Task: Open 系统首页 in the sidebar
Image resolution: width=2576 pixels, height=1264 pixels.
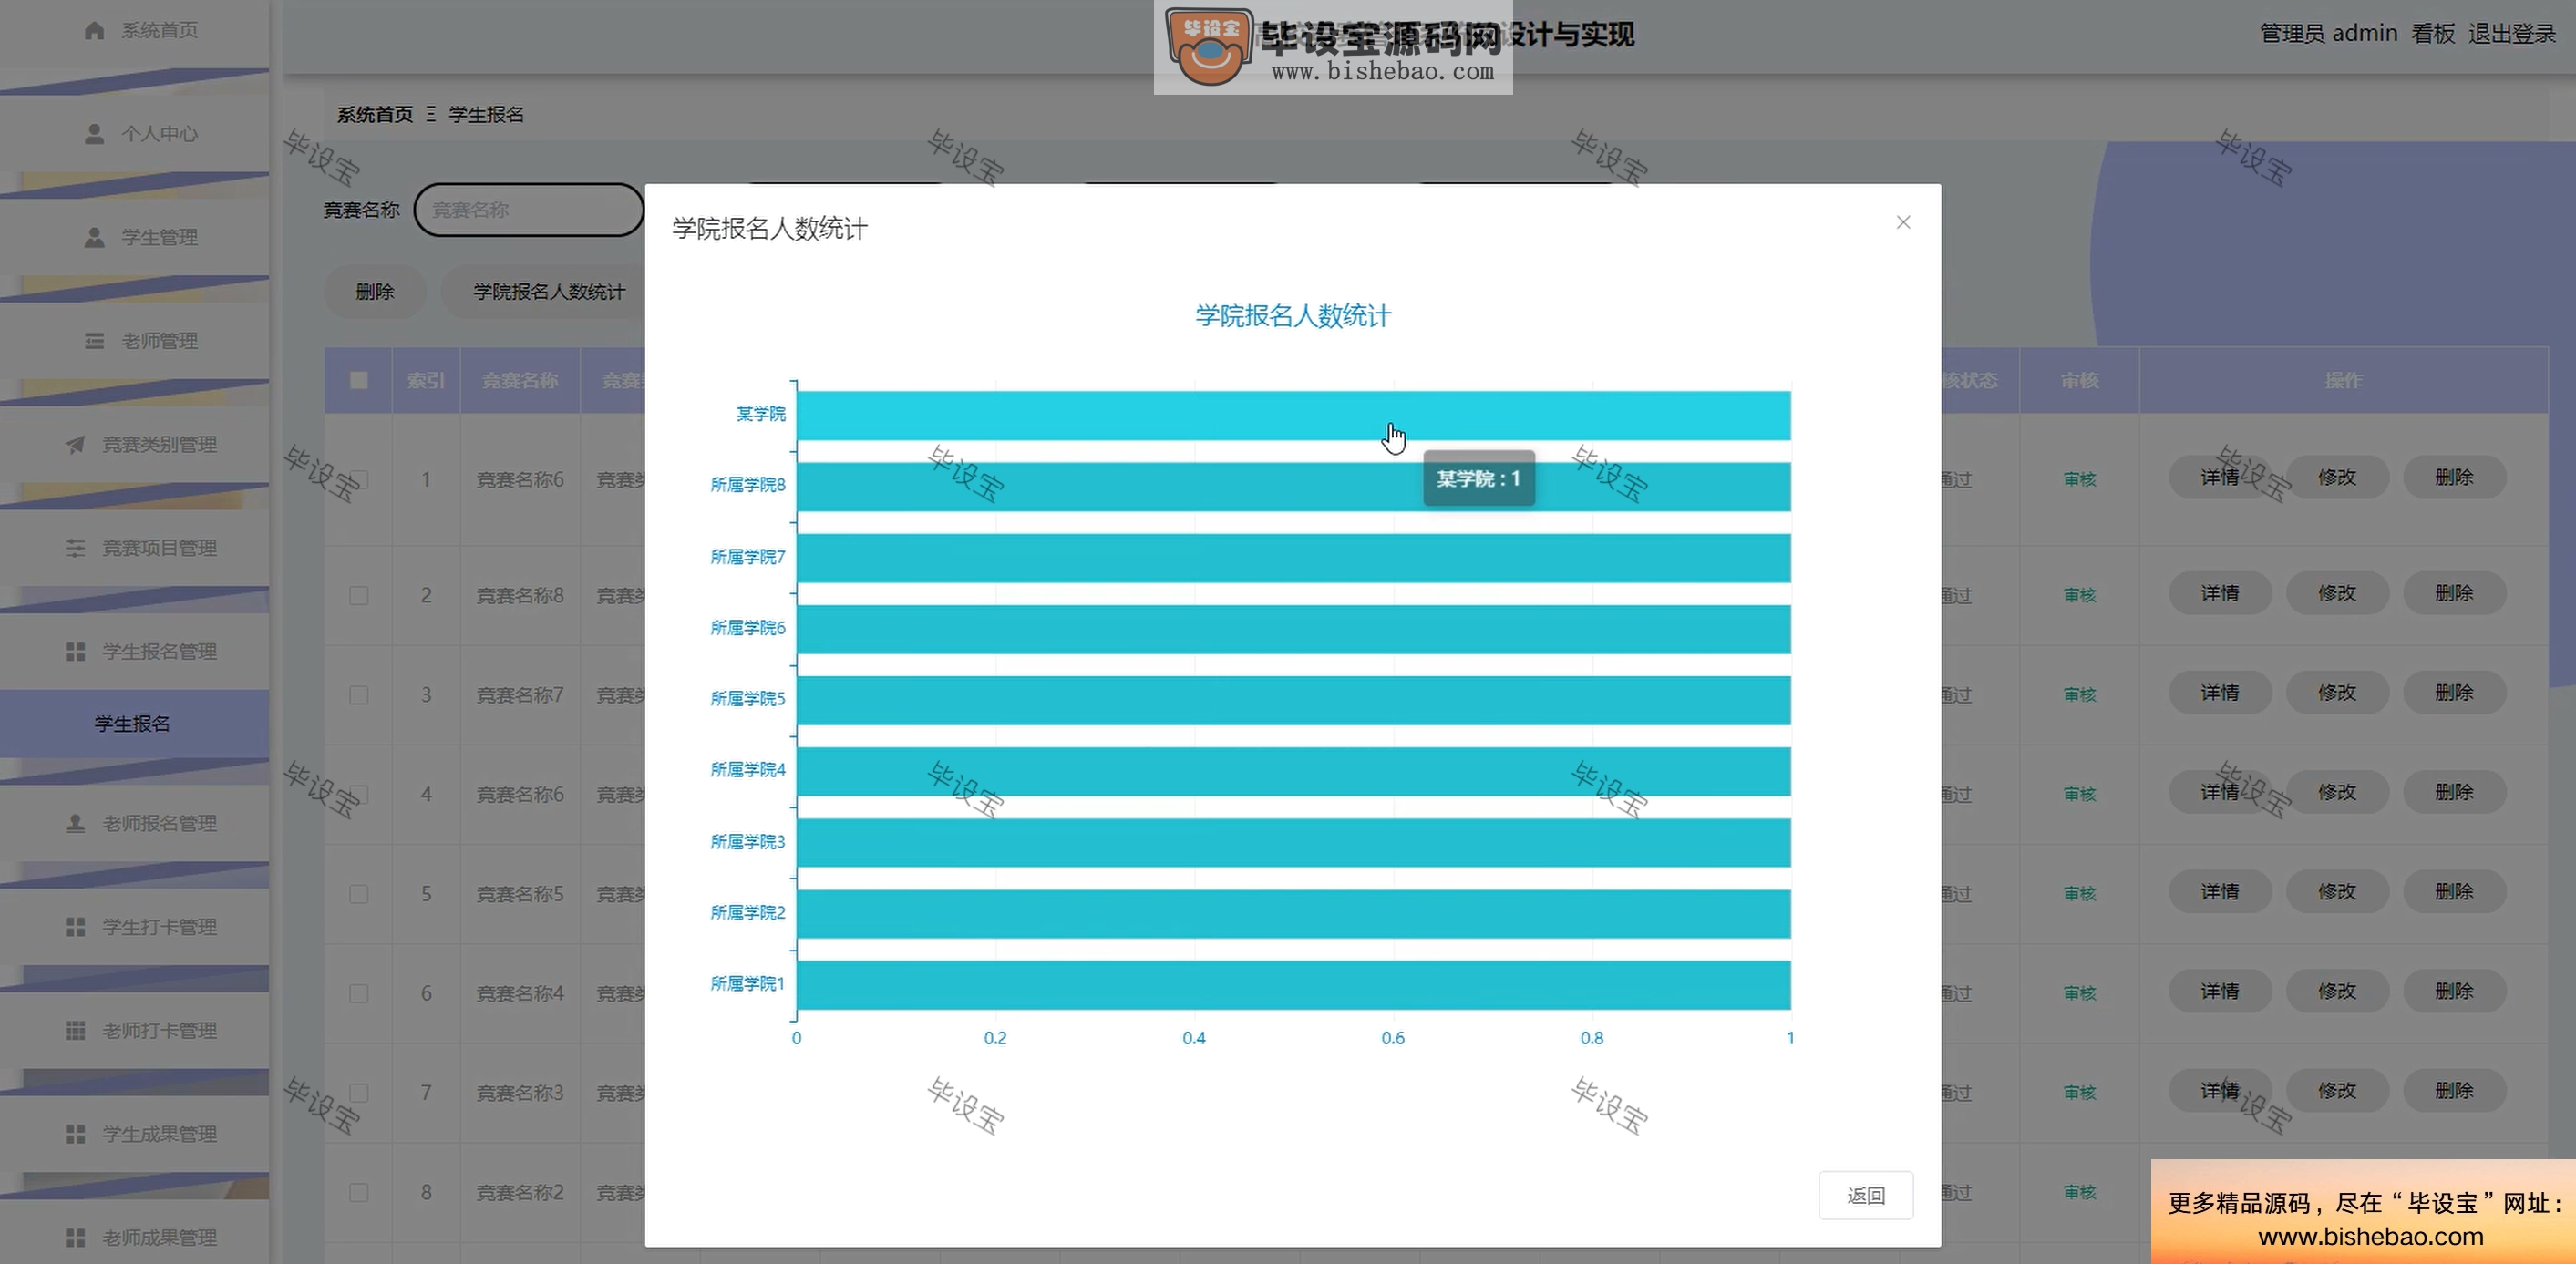Action: pyautogui.click(x=135, y=30)
